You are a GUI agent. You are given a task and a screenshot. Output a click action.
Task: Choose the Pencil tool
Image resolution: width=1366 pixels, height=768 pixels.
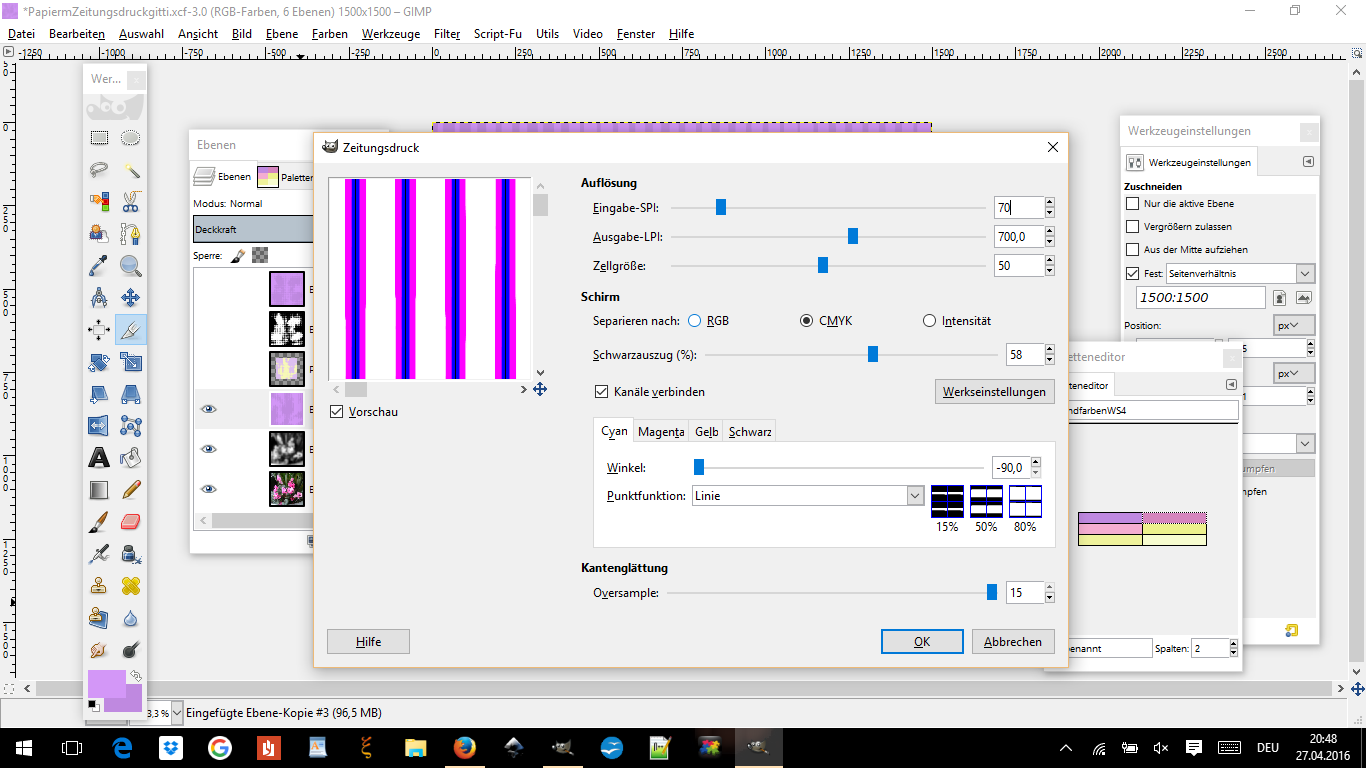131,490
